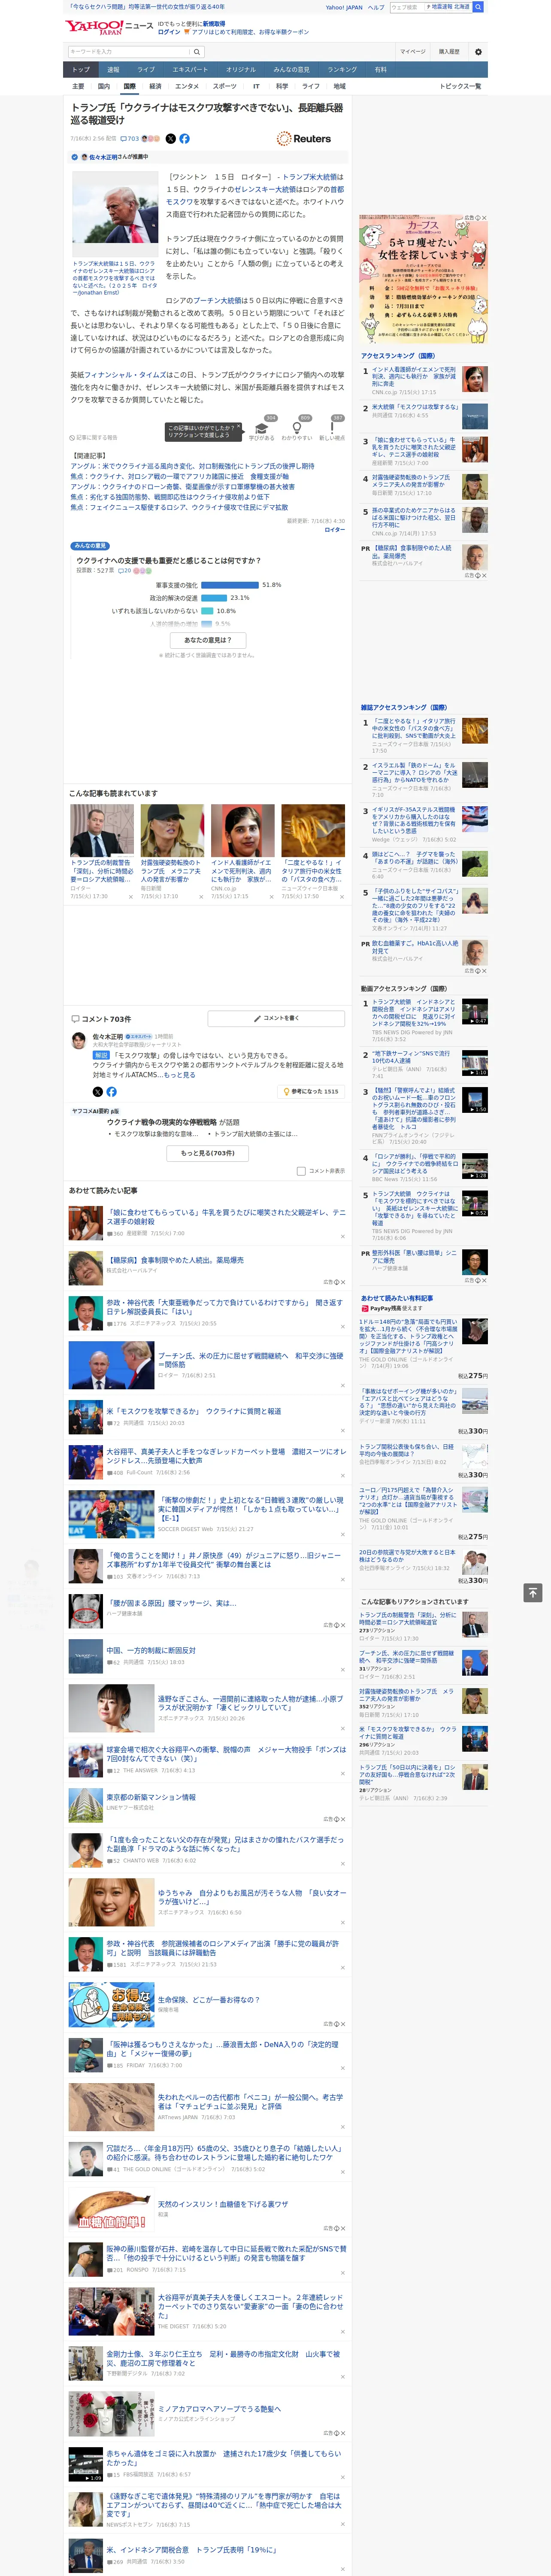This screenshot has width=551, height=2576.
Task: Open 佐々木正明 commenter avatar
Action: coord(78,1041)
